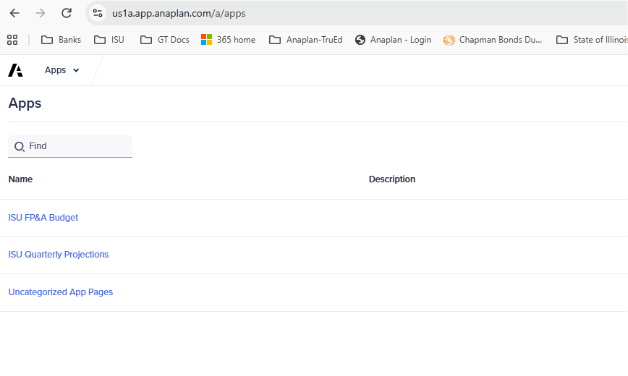Go back with the browser back arrow
Image resolution: width=628 pixels, height=376 pixels.
tap(14, 13)
